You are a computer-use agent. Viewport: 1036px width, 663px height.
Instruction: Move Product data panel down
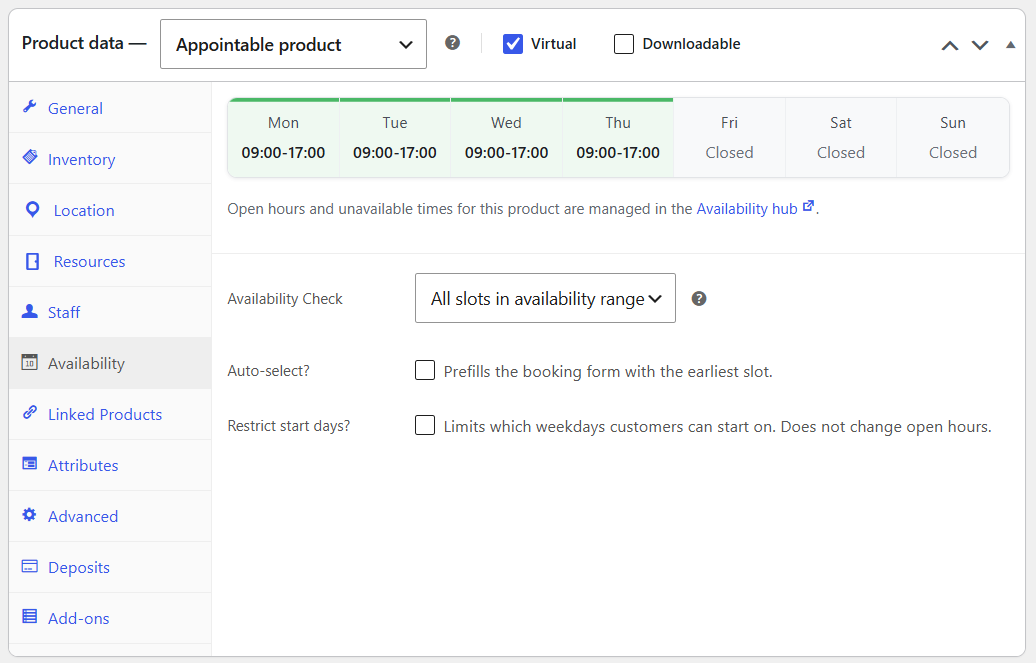pos(980,45)
